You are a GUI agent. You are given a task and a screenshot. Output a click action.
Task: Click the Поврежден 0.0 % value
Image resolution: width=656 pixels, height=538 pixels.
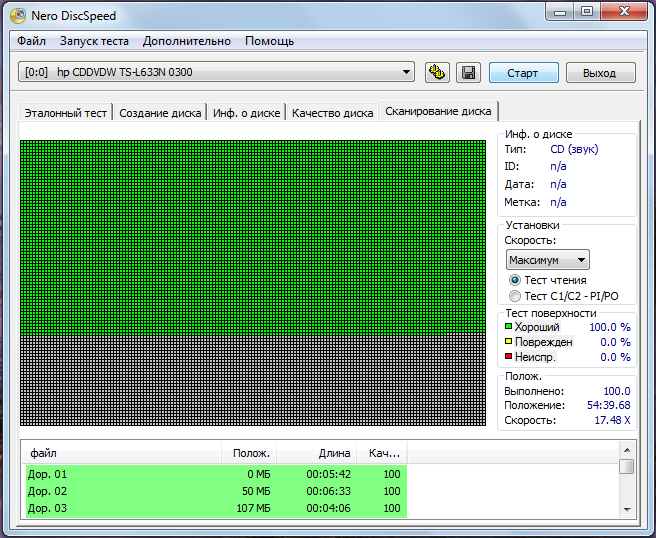[x=615, y=342]
